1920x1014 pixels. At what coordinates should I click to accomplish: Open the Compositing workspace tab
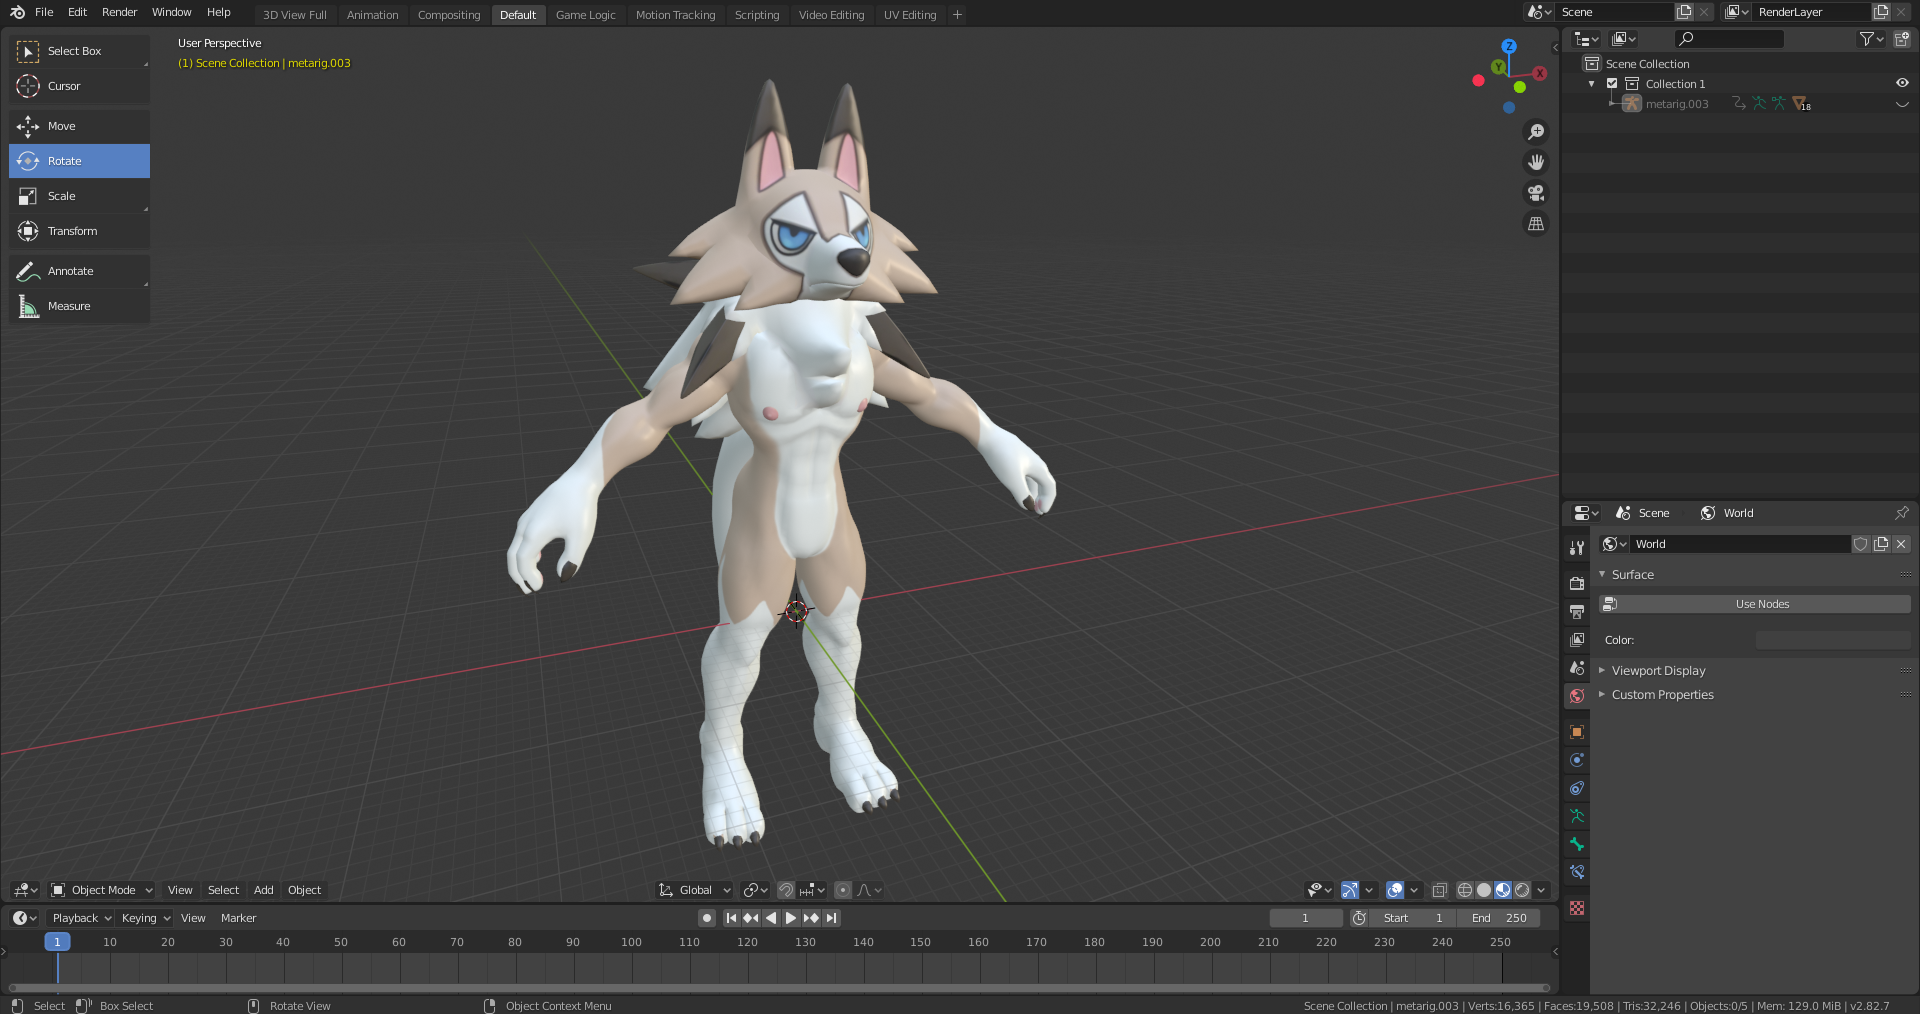(x=449, y=15)
